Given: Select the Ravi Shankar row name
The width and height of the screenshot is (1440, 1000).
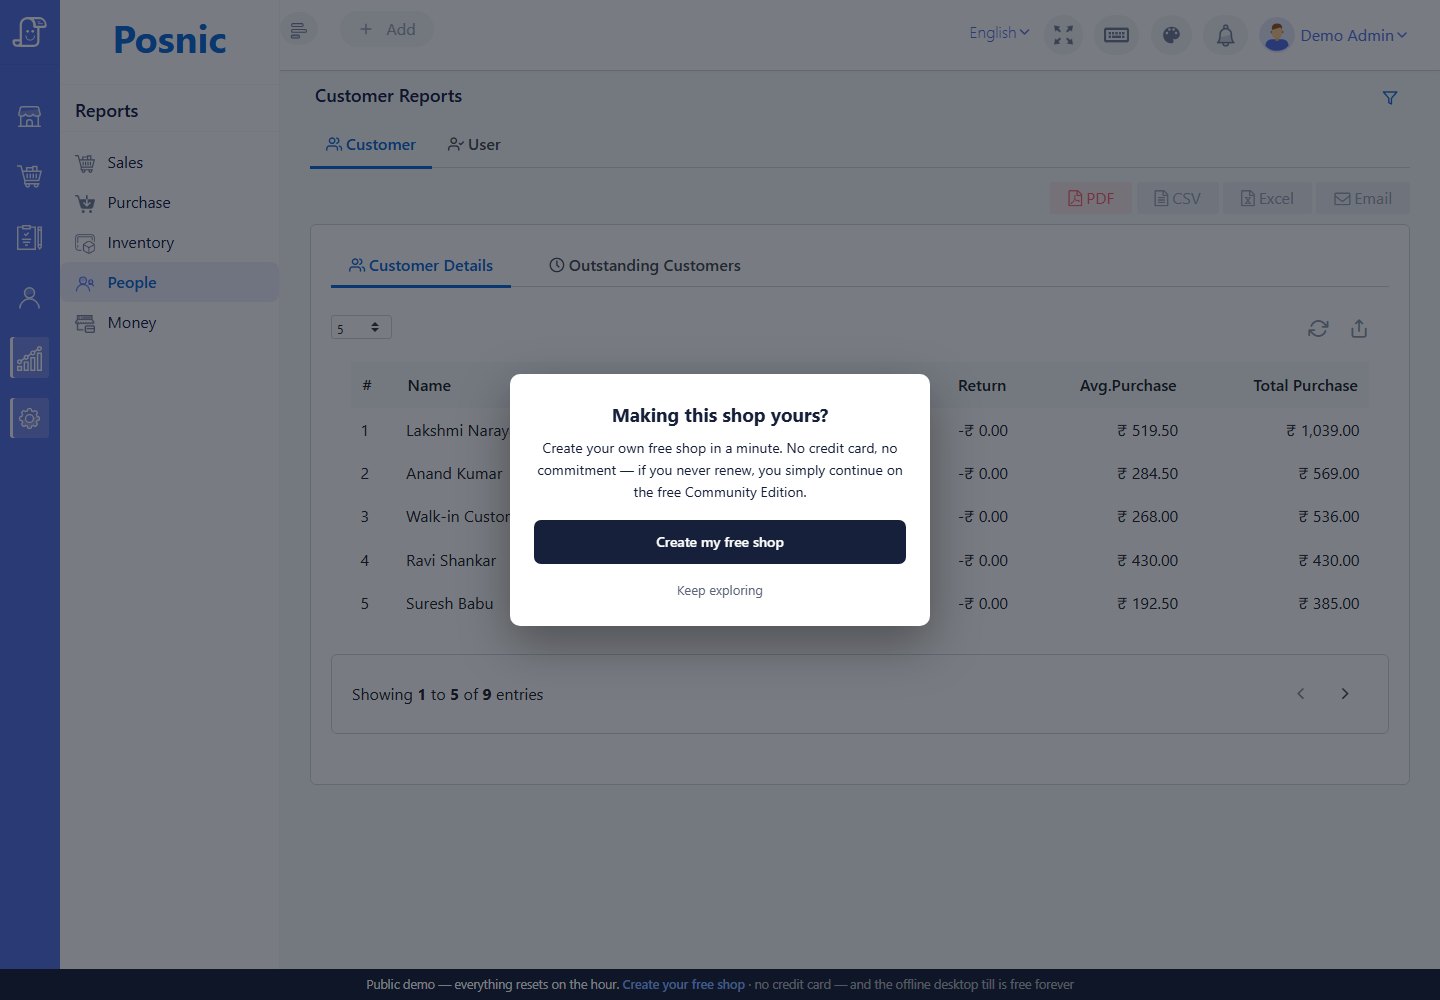Looking at the screenshot, I should 451,561.
